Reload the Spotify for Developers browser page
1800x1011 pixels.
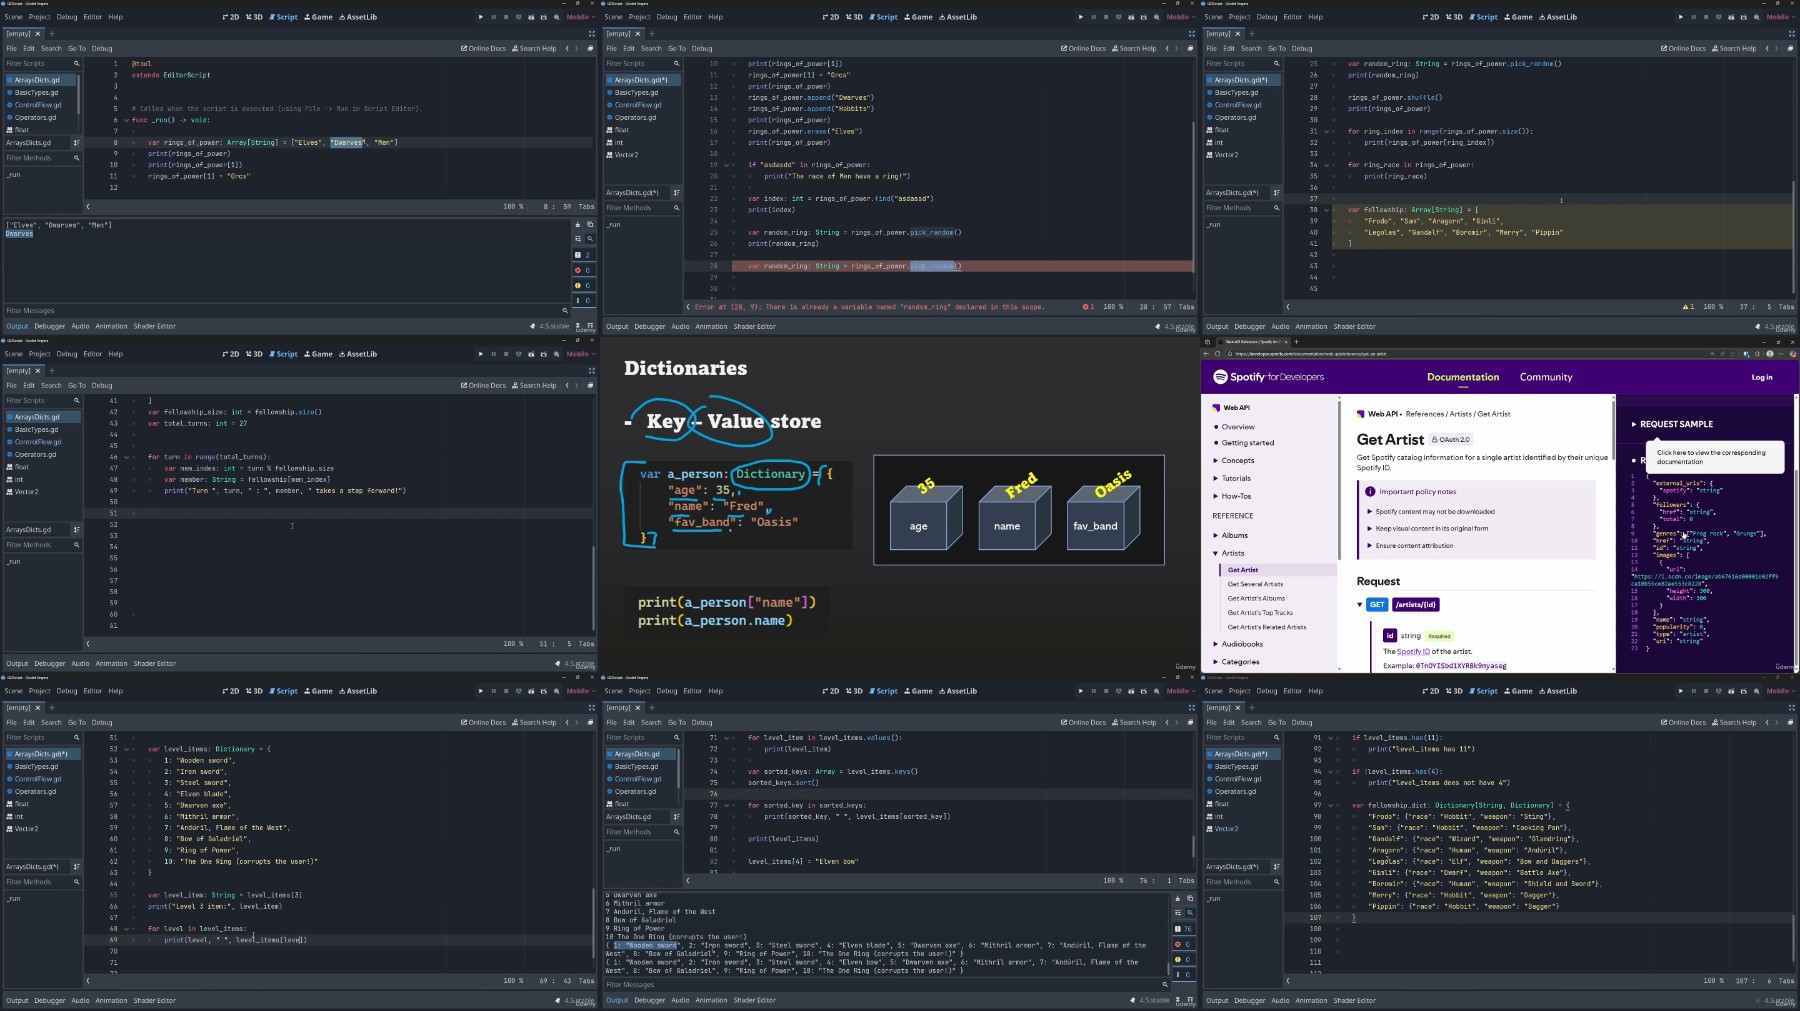(1217, 353)
